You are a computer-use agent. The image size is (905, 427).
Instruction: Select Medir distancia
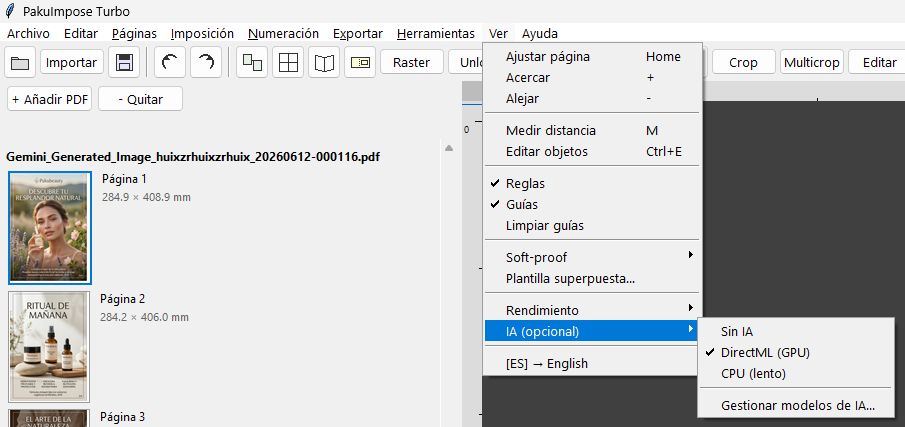click(592, 130)
